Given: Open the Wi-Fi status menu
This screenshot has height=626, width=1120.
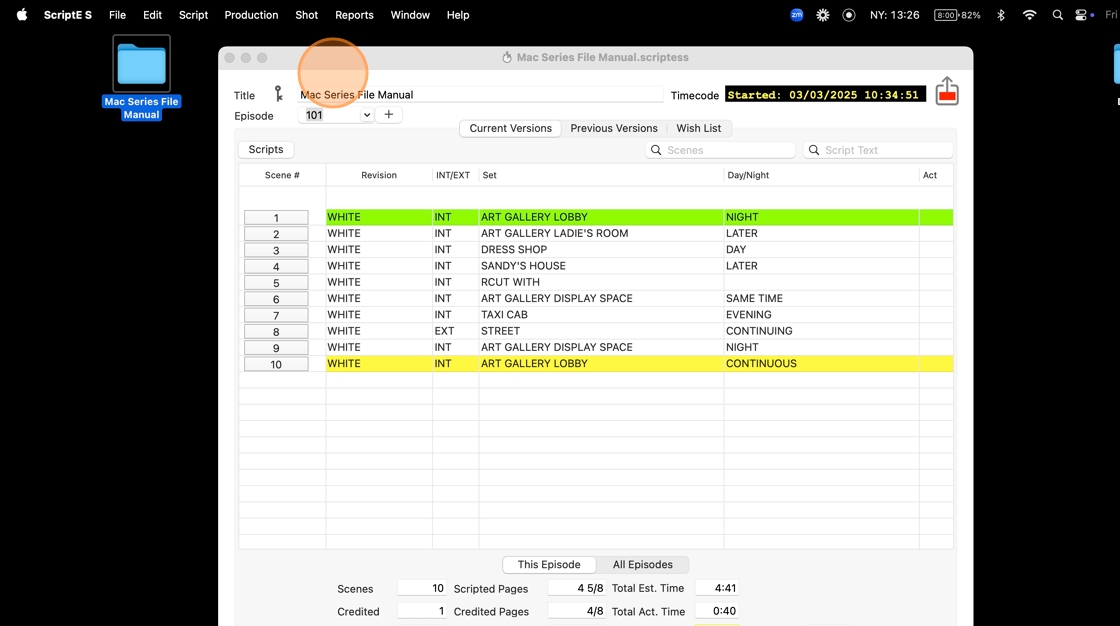Looking at the screenshot, I should (1029, 15).
